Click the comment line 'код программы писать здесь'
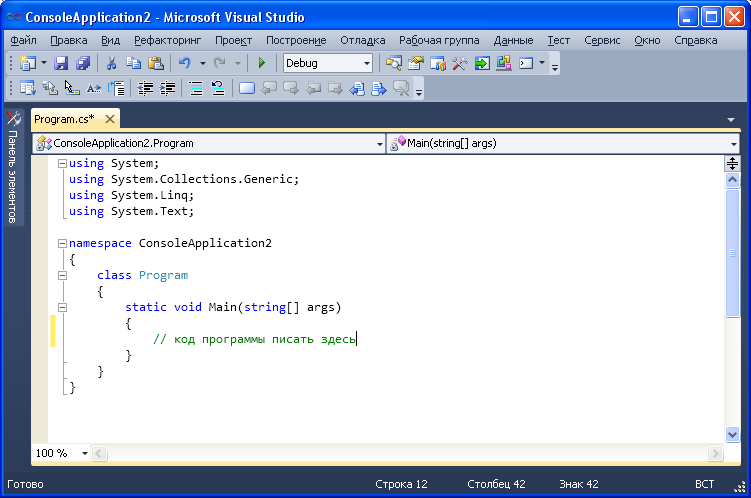Screen dimensions: 751x498 (254, 340)
